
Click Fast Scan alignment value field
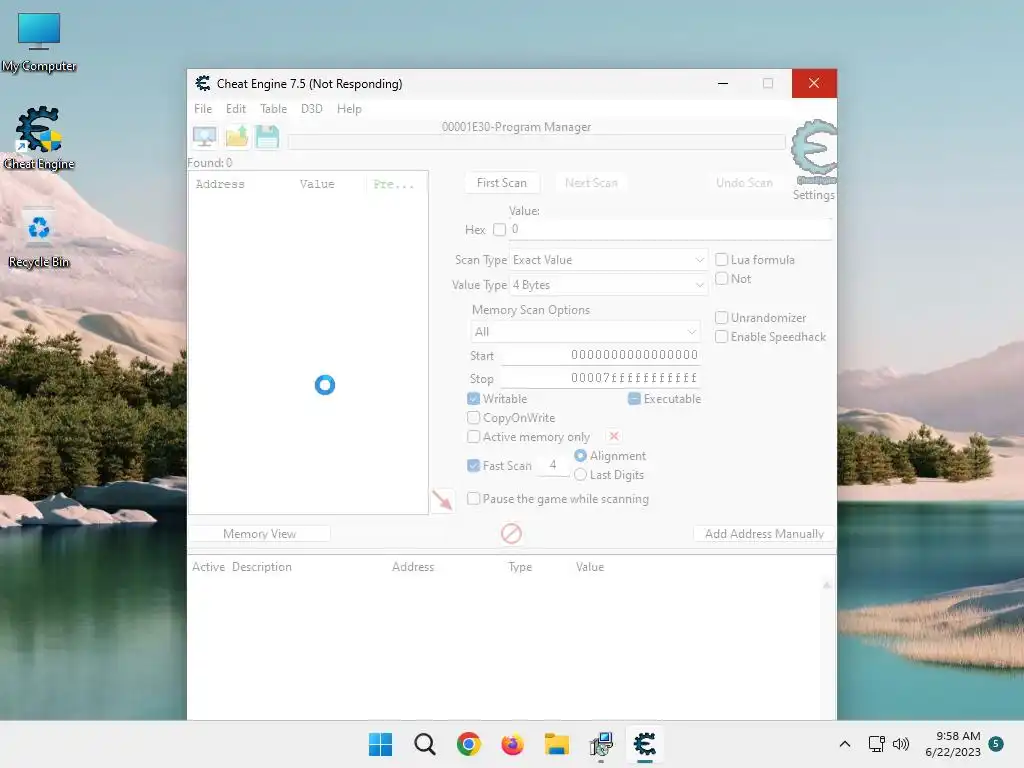[554, 465]
